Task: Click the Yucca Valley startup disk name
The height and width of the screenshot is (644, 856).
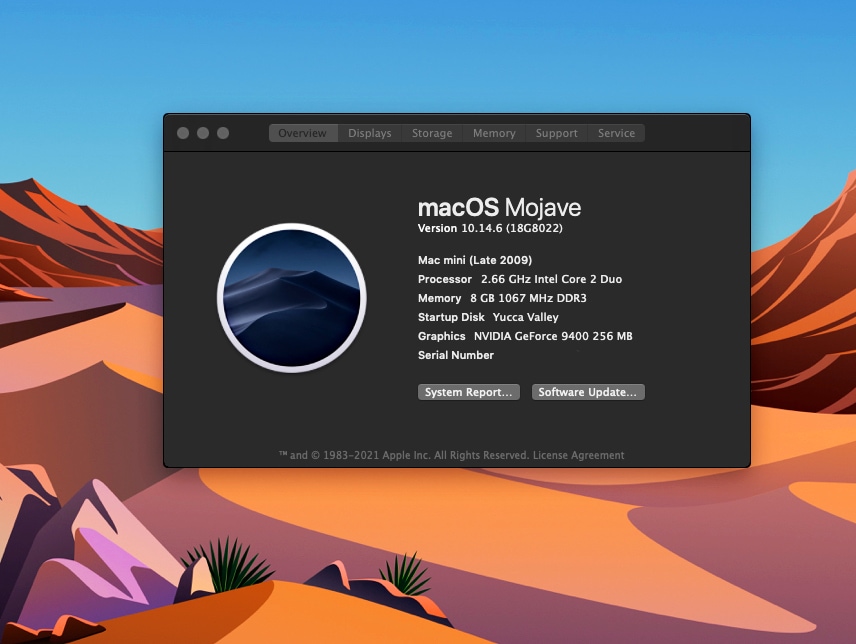Action: (525, 317)
